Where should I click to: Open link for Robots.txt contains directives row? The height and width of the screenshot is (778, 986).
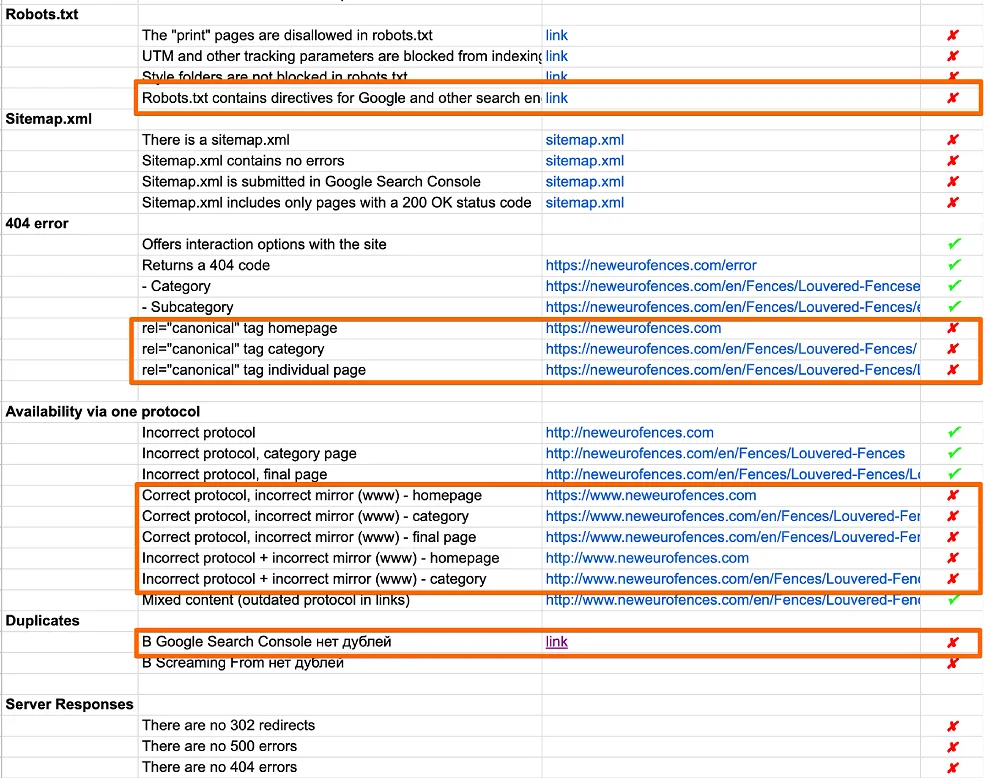coord(556,98)
